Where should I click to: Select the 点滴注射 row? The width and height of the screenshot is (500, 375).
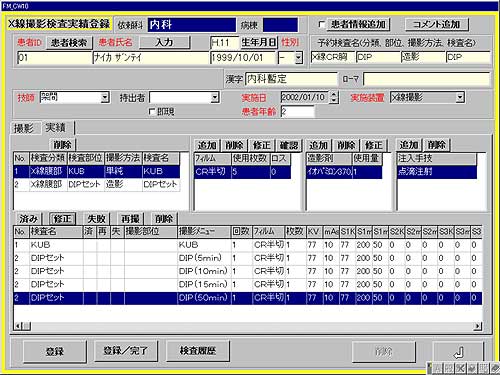pyautogui.click(x=437, y=172)
